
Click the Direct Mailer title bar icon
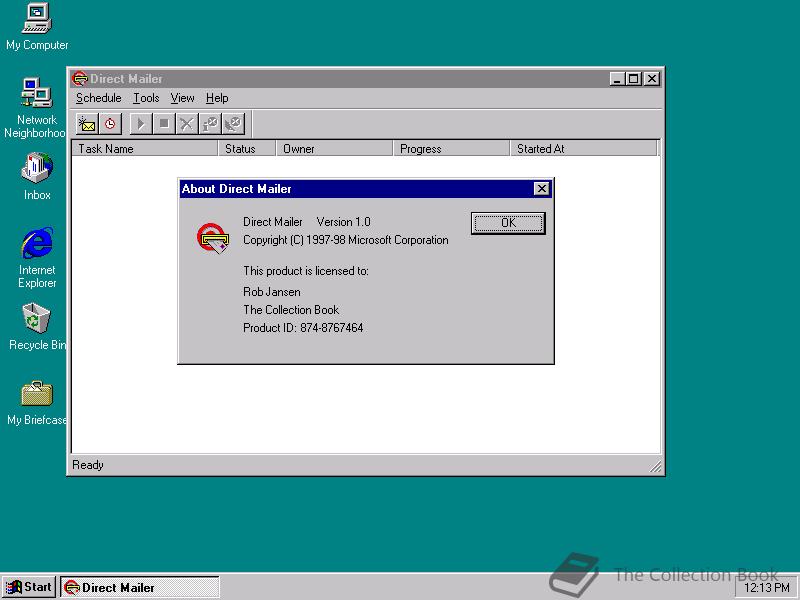click(80, 79)
